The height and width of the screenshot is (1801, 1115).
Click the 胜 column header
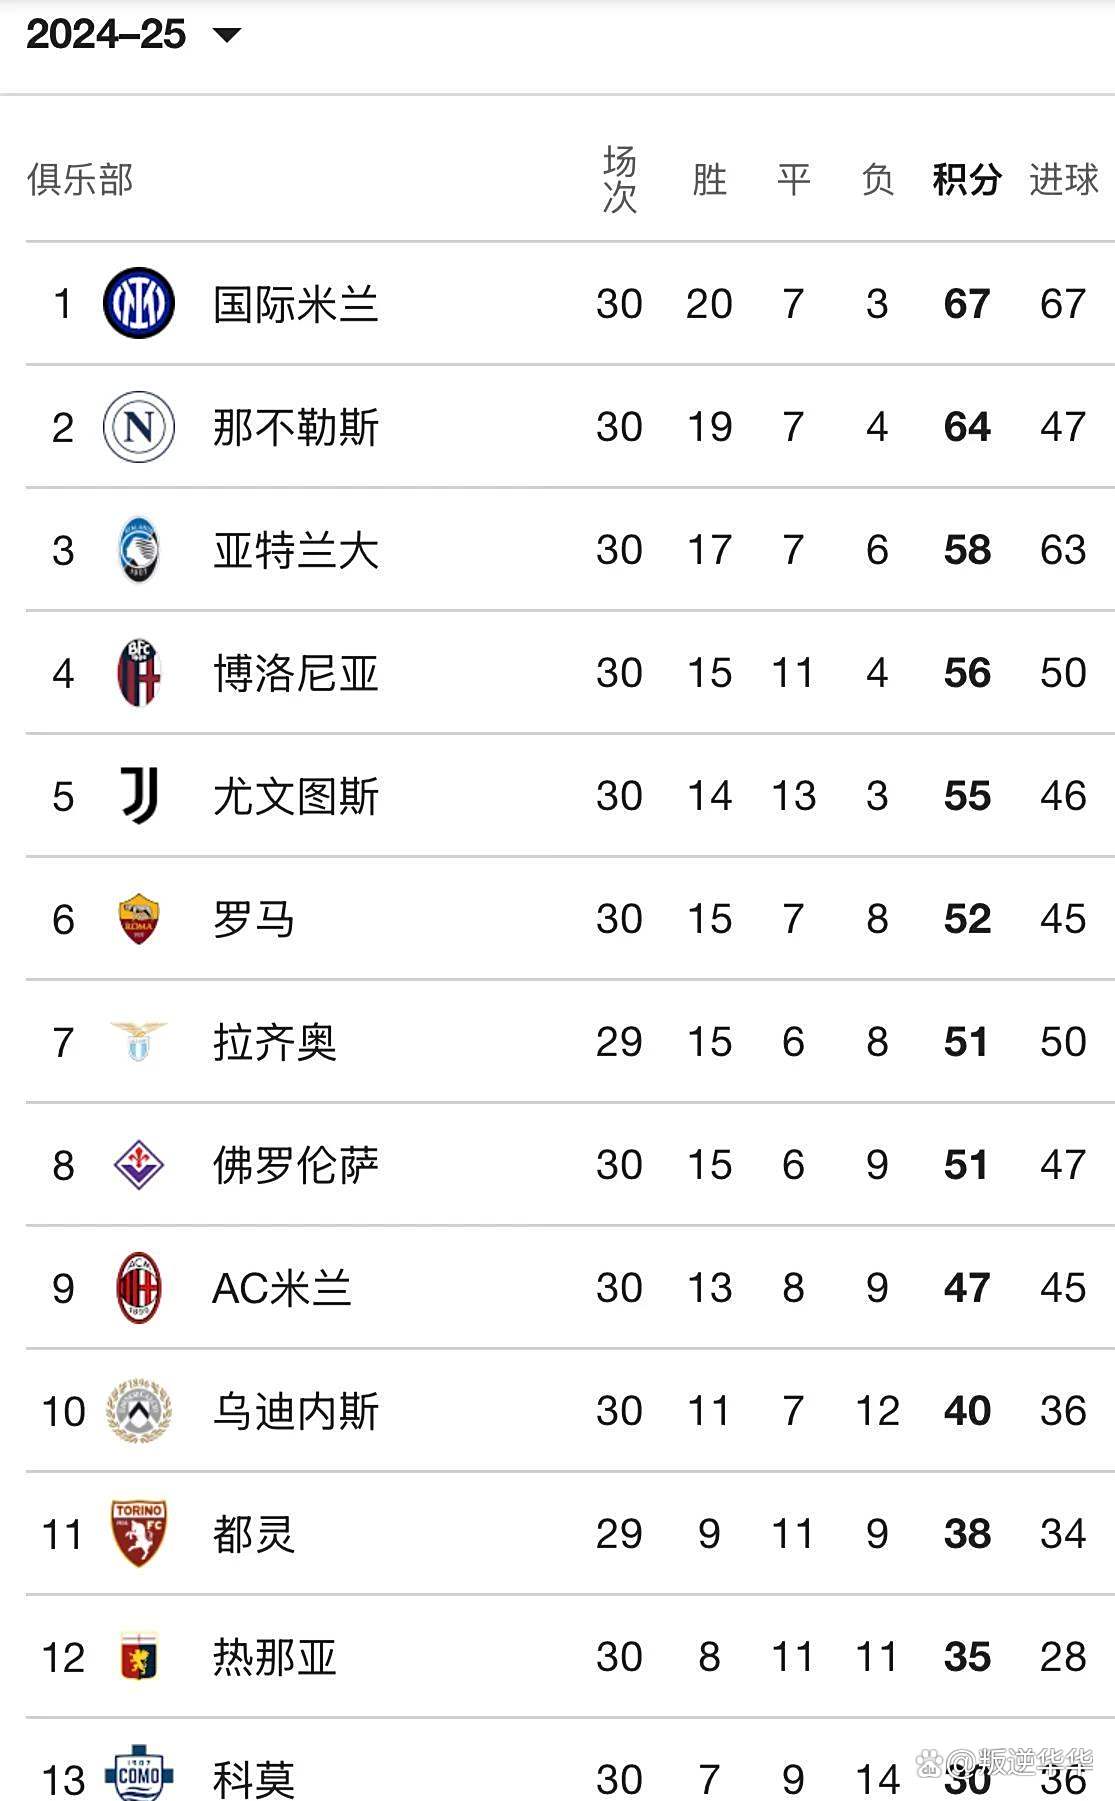pyautogui.click(x=709, y=180)
